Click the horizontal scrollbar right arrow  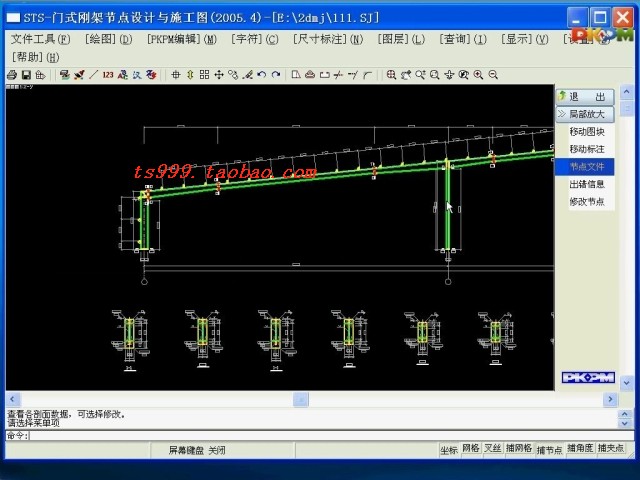coord(610,399)
